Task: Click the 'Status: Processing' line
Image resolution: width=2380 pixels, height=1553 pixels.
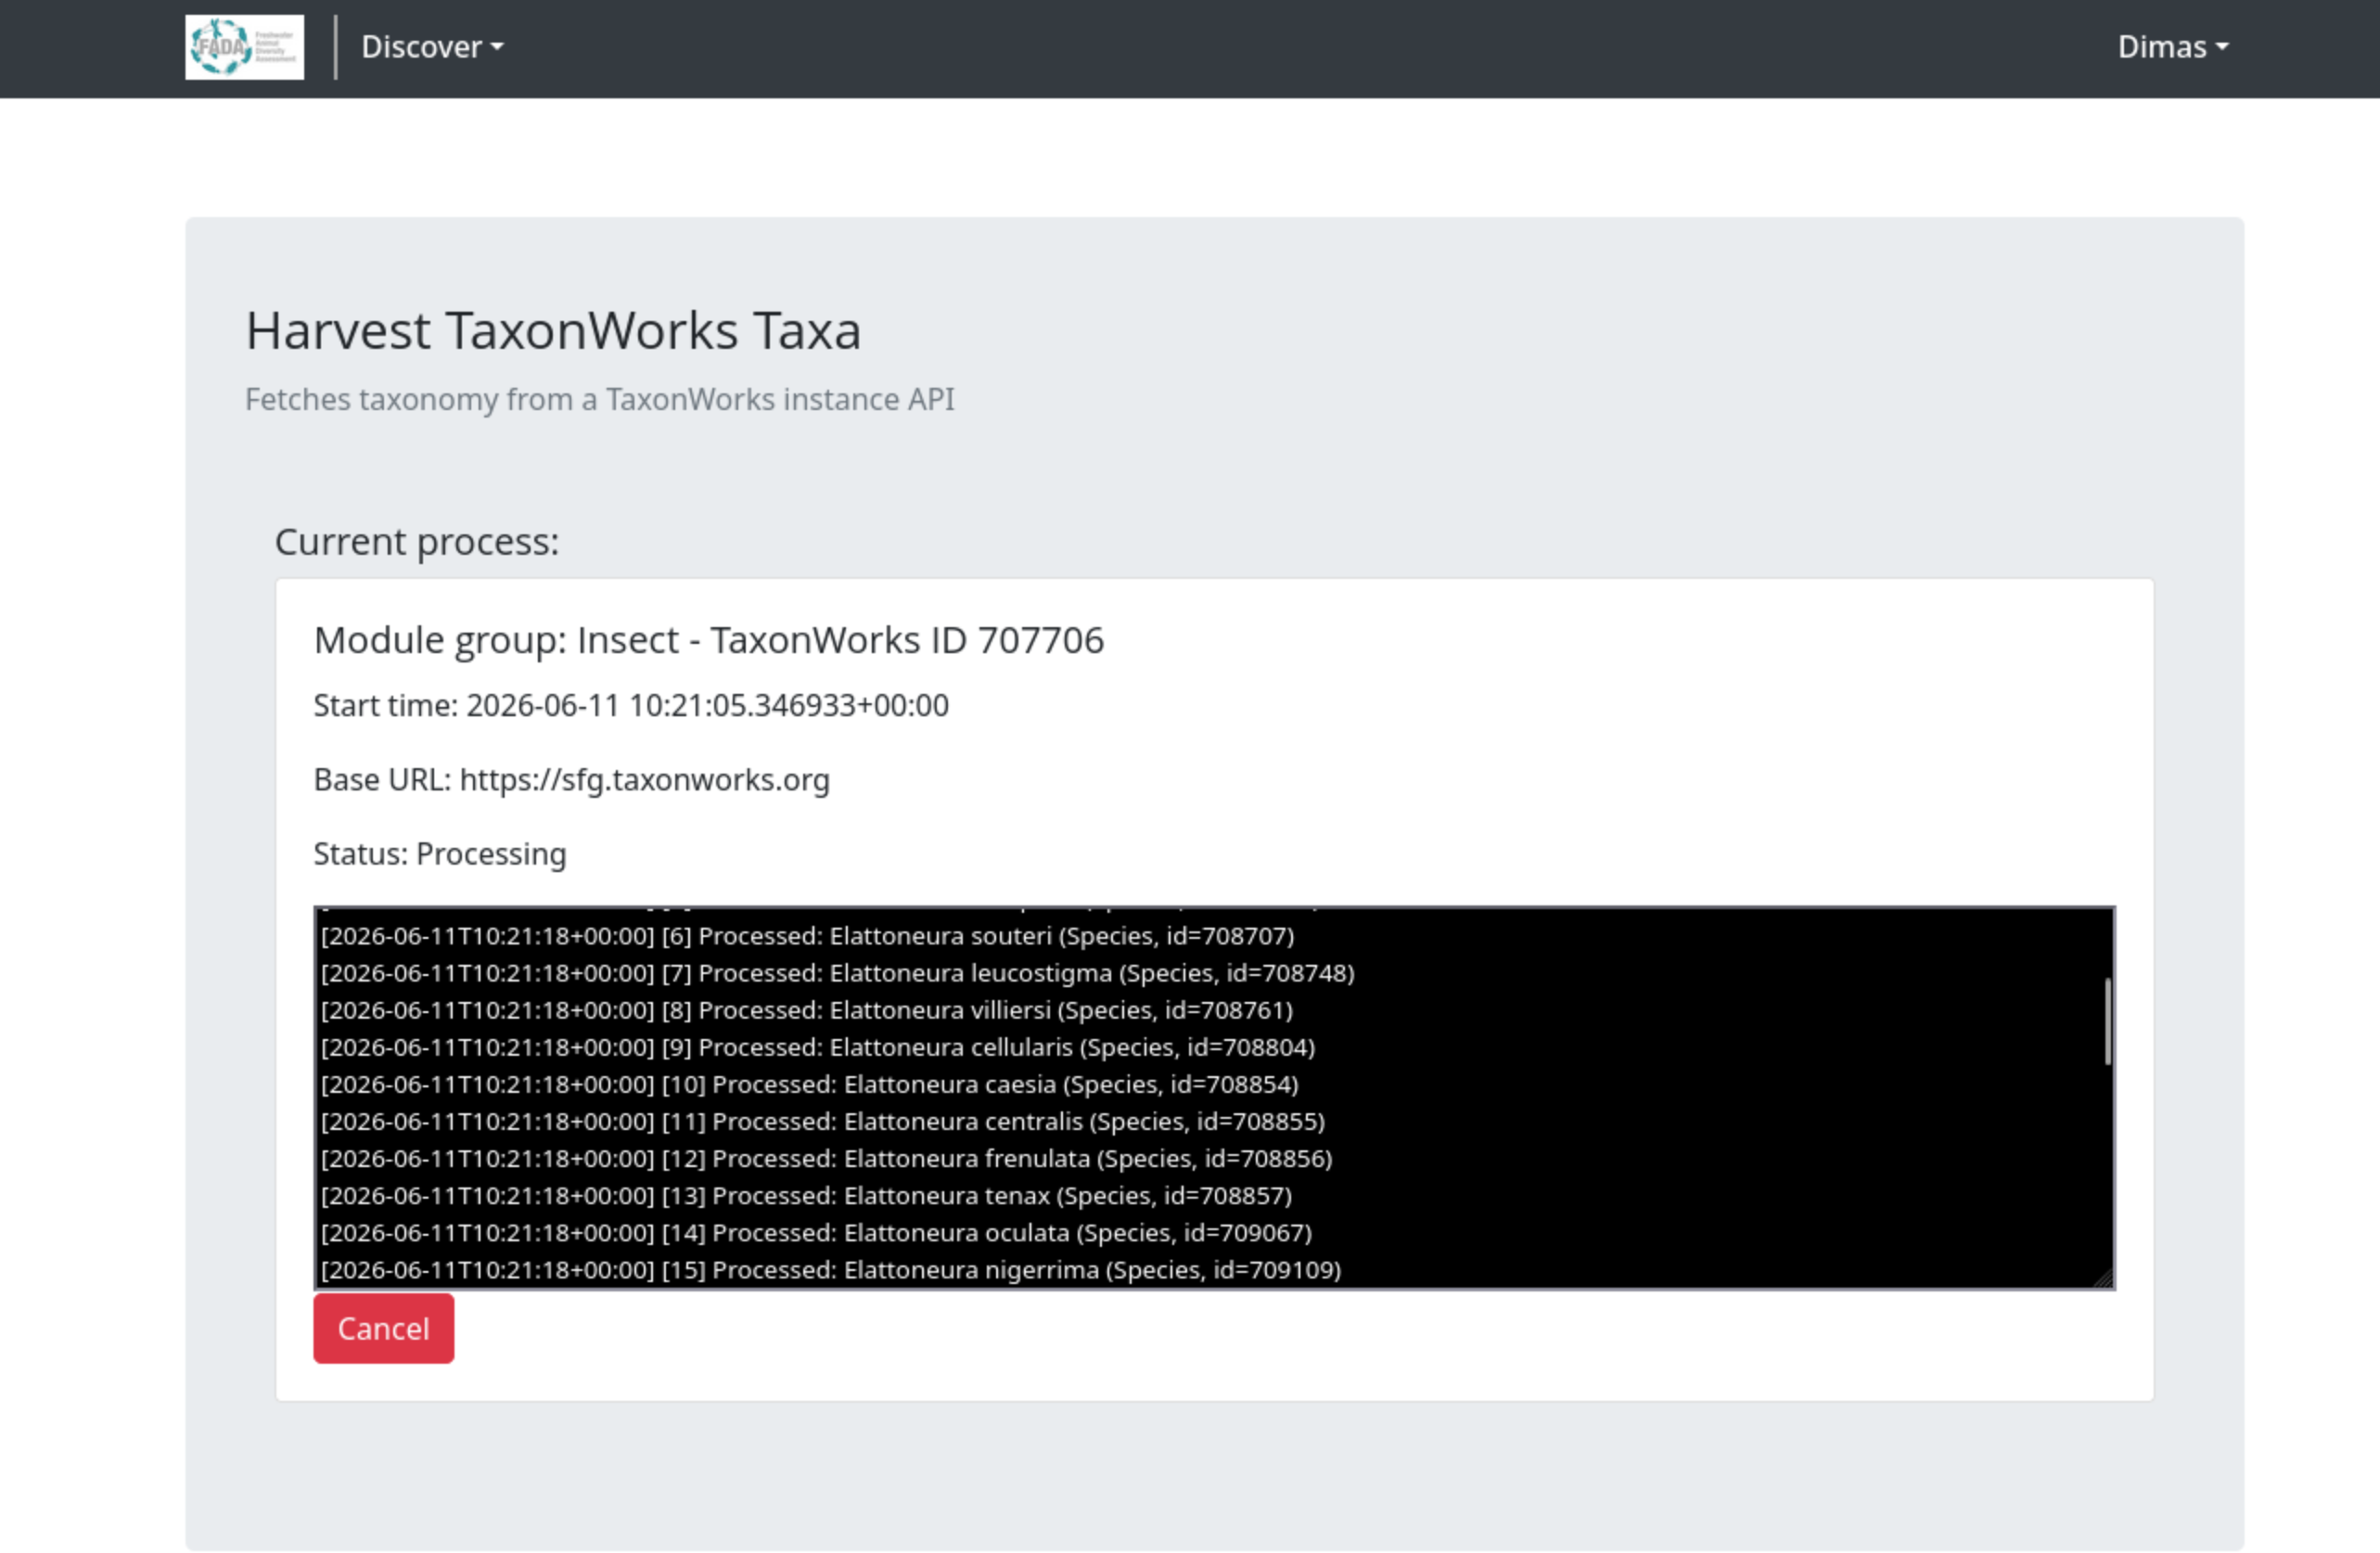Action: click(x=440, y=854)
